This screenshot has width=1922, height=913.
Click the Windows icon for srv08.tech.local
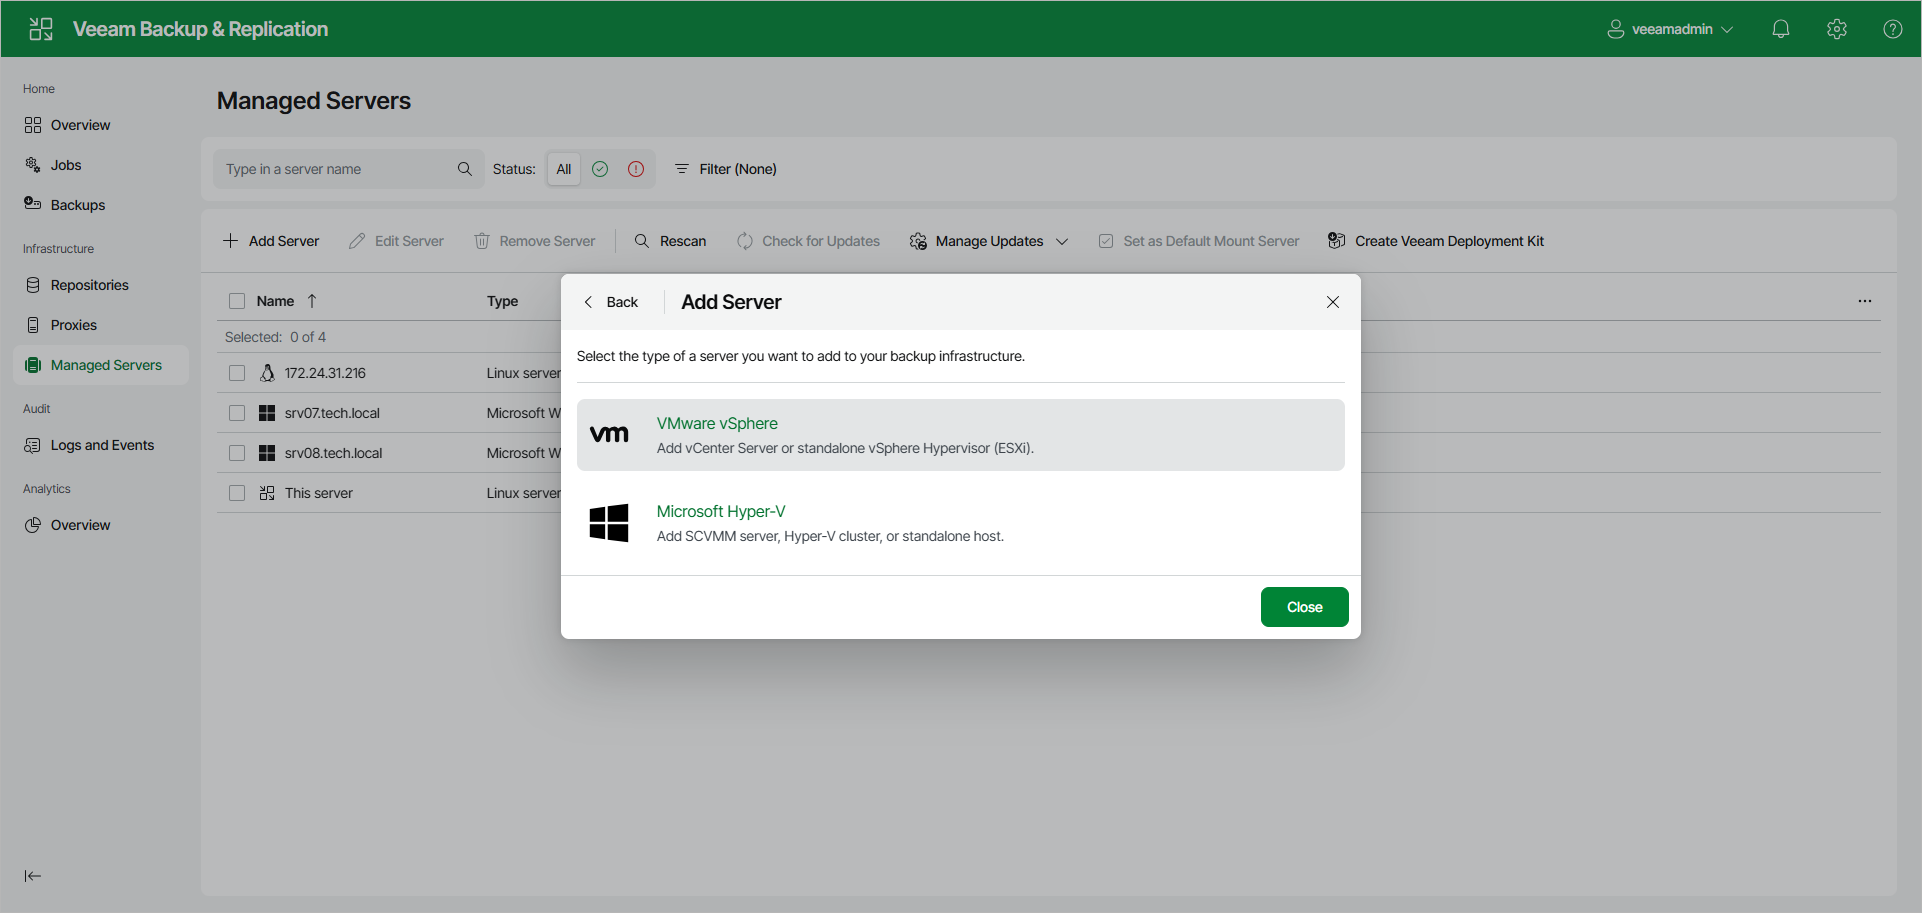(267, 453)
